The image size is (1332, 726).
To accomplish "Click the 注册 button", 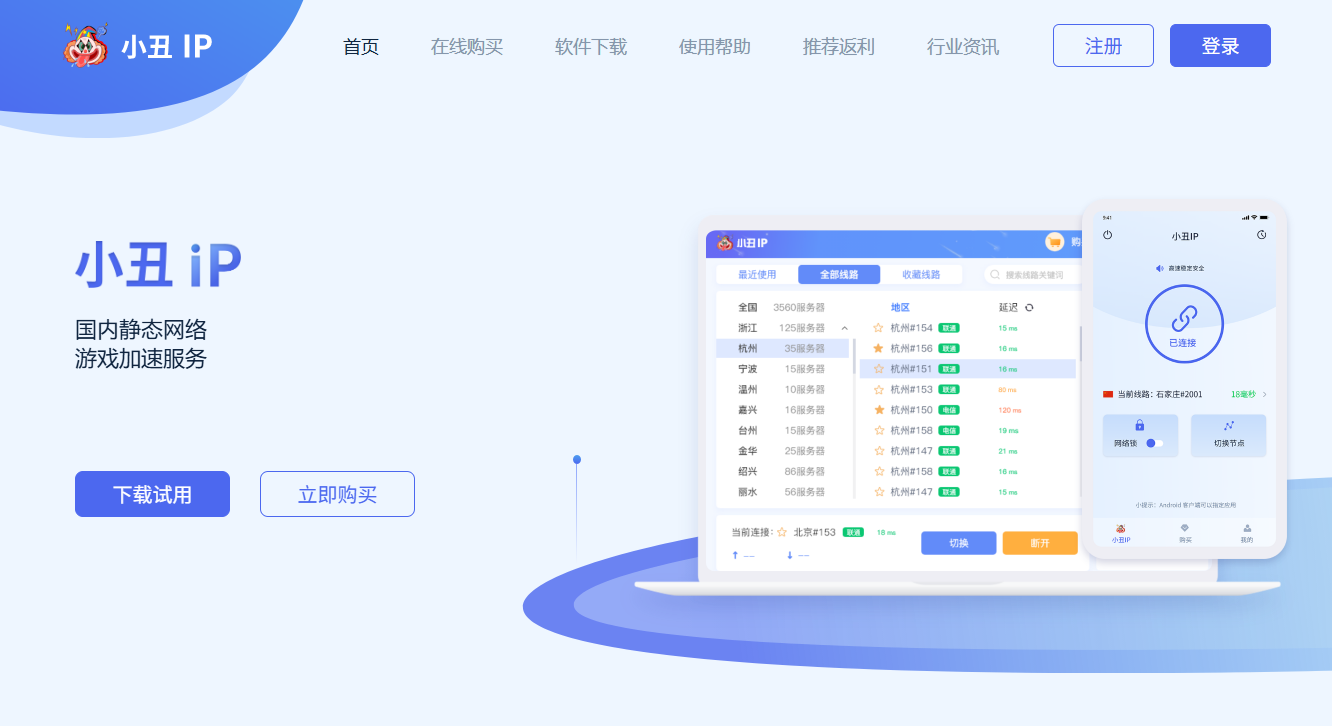I will (1103, 46).
